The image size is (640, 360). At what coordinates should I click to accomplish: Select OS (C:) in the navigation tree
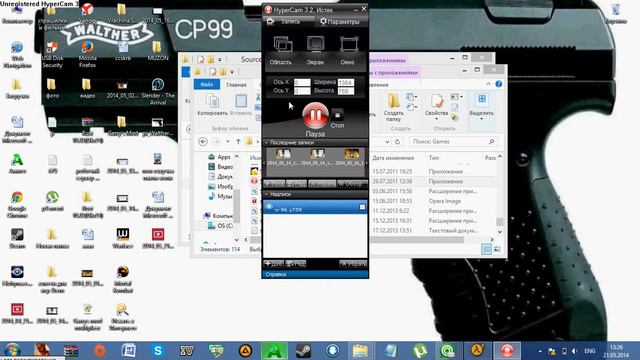click(220, 225)
